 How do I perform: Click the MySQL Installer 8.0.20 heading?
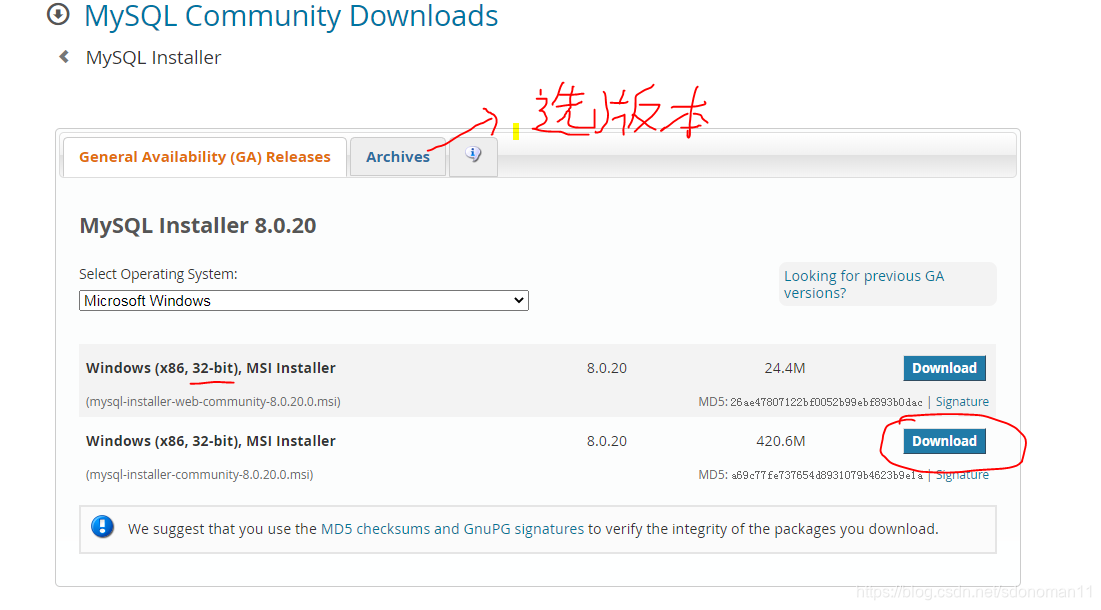pos(198,225)
